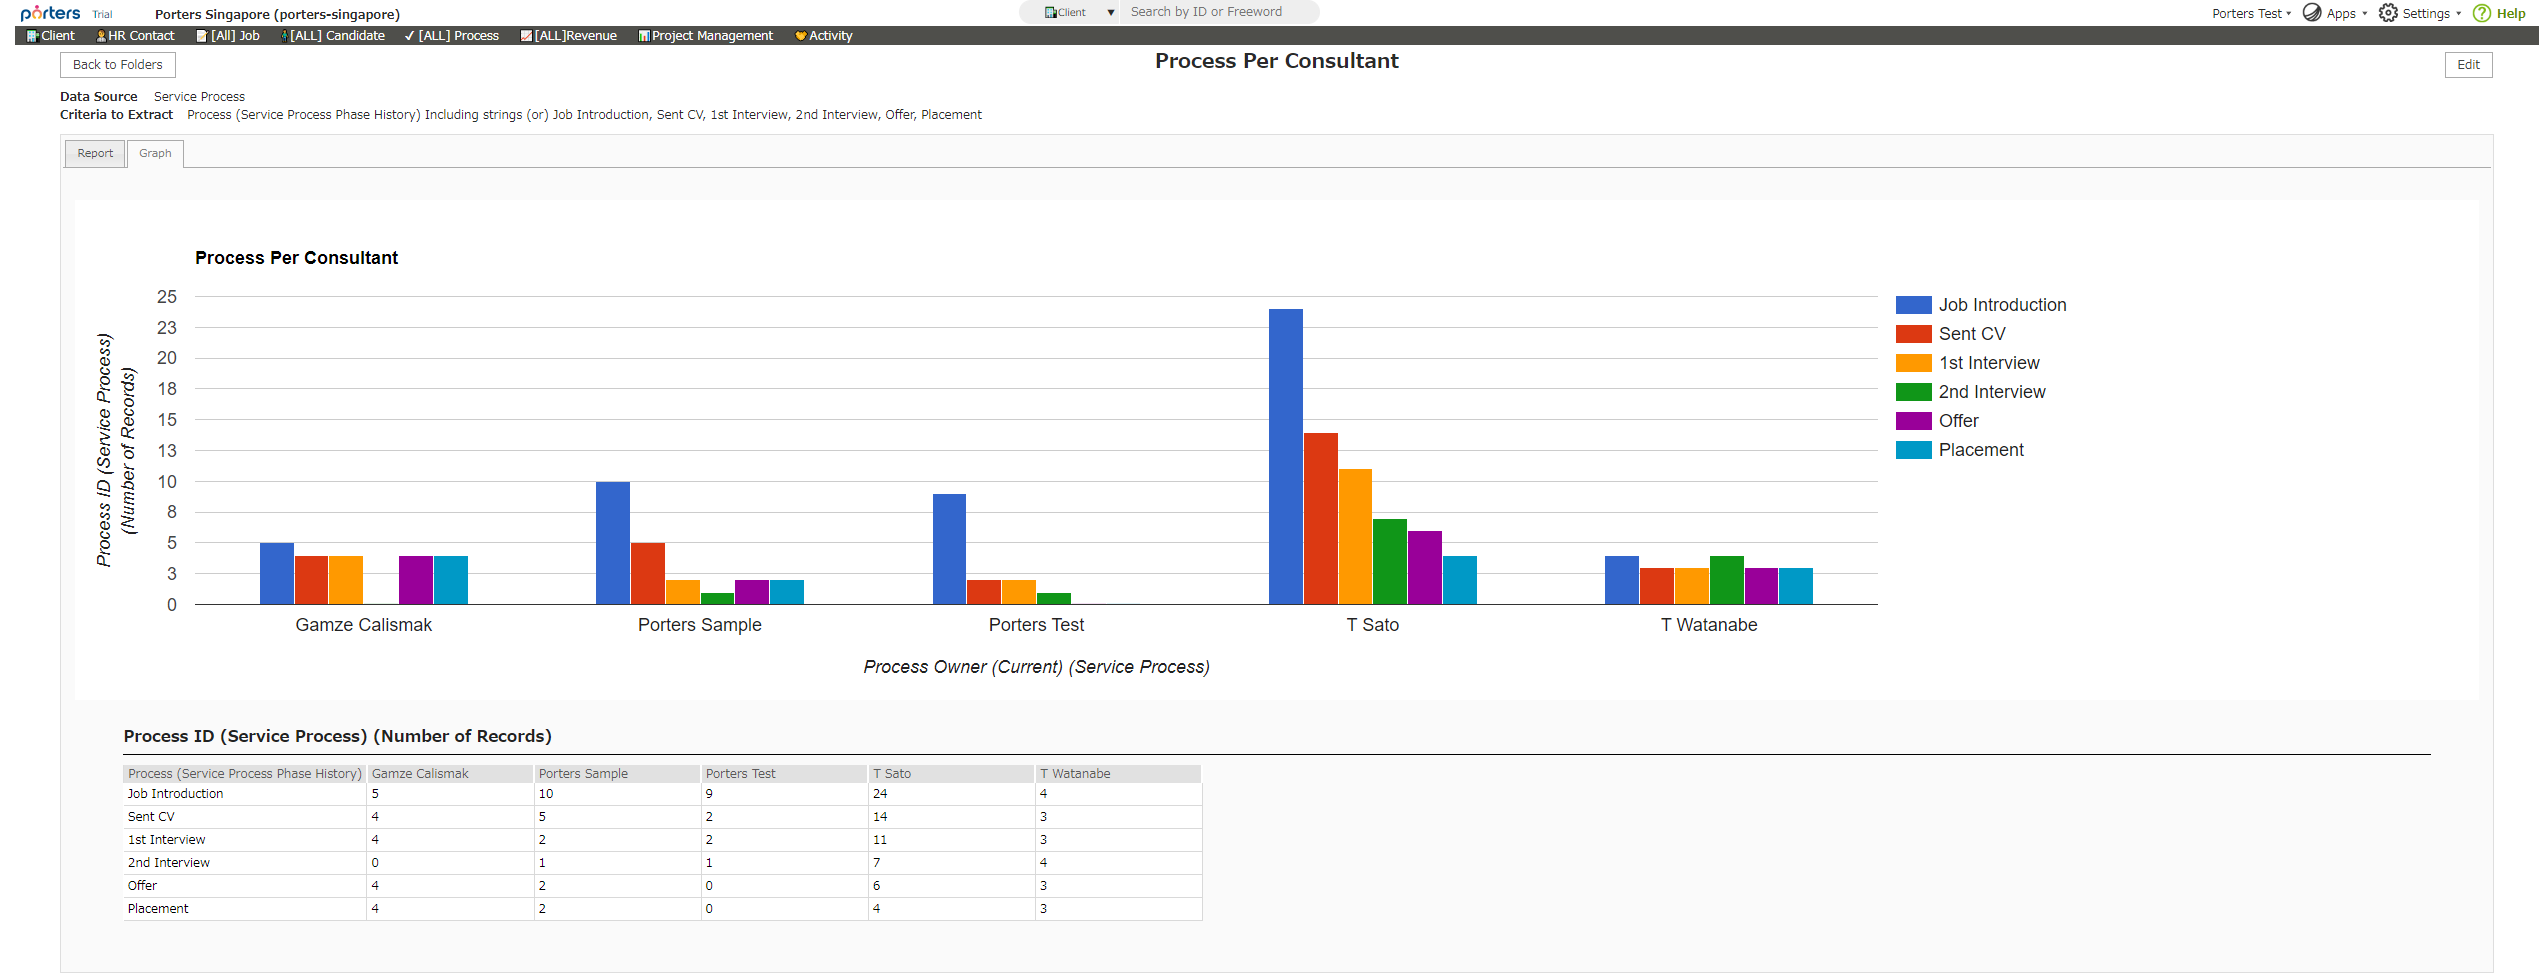Screen dimensions: 2546x977
Task: Click the Back to Folders button
Action: click(117, 64)
